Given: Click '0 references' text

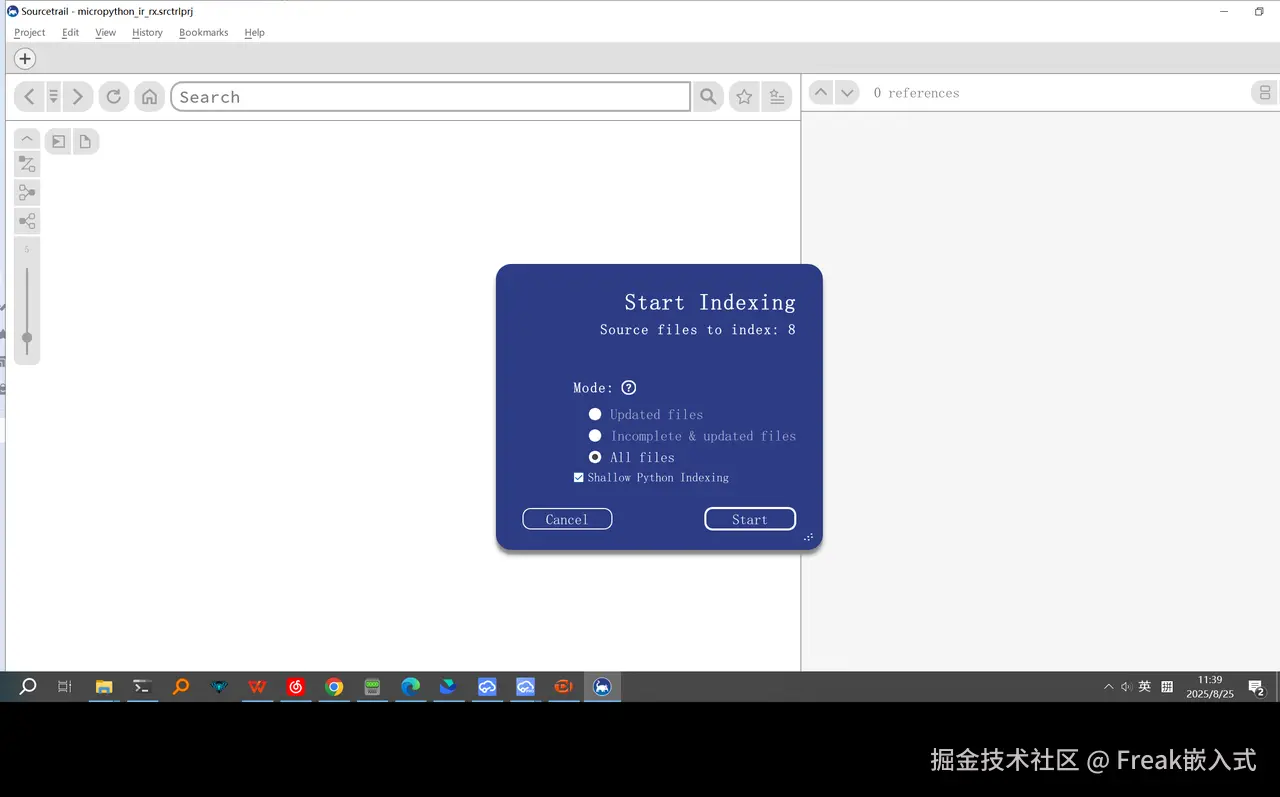Looking at the screenshot, I should (916, 93).
